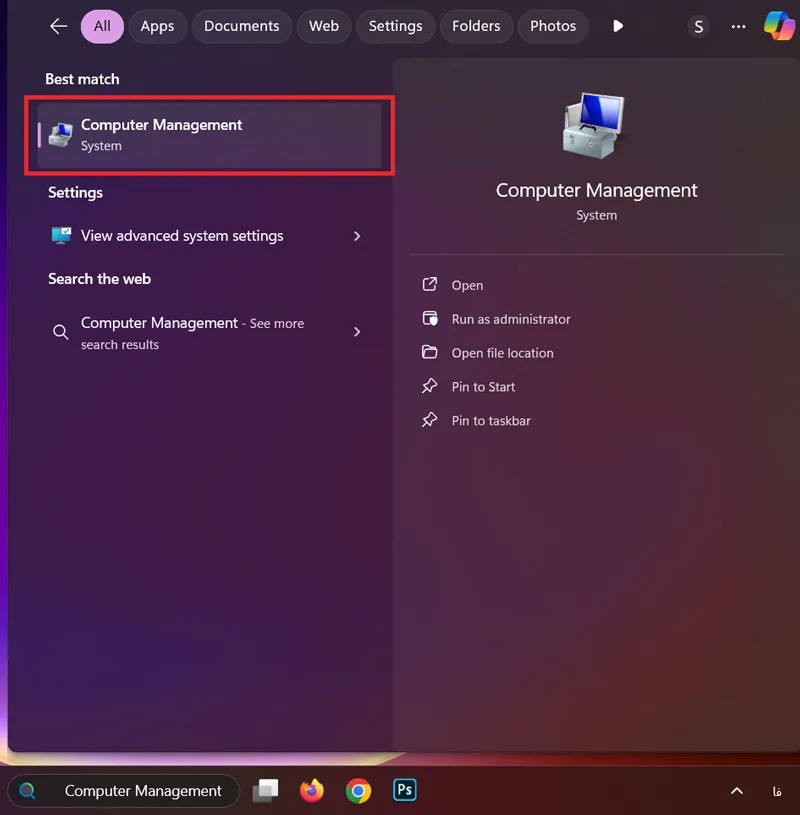Screen dimensions: 800x815
Task: Open Google Chrome from the taskbar
Action: click(358, 791)
